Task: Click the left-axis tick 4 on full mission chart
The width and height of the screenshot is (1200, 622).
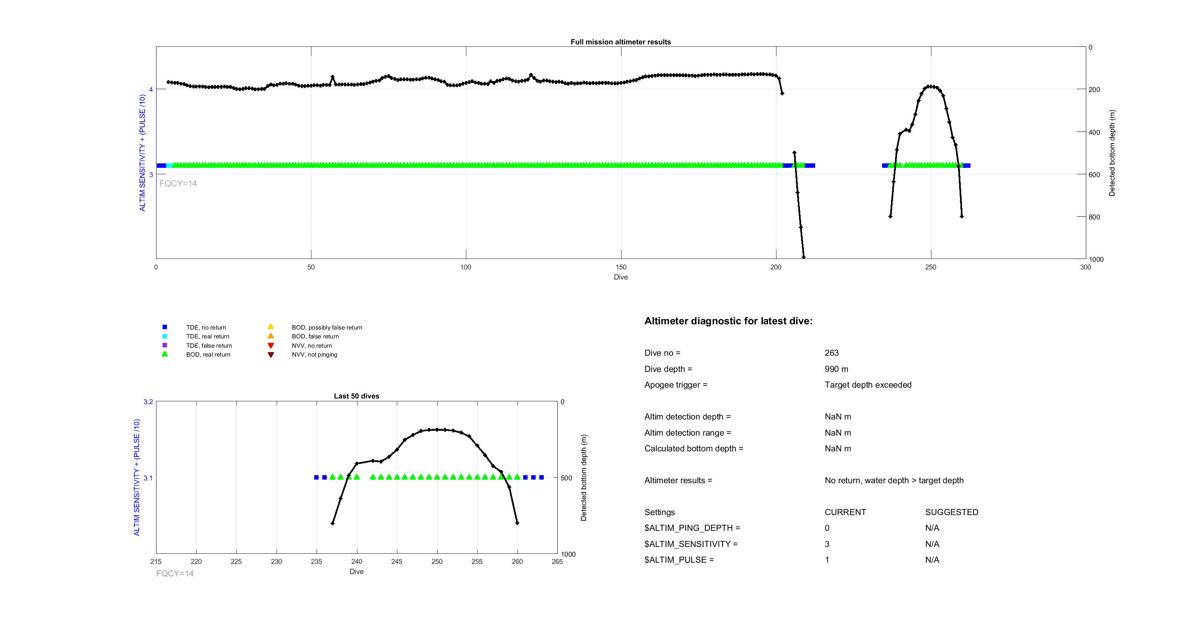Action: pos(151,90)
